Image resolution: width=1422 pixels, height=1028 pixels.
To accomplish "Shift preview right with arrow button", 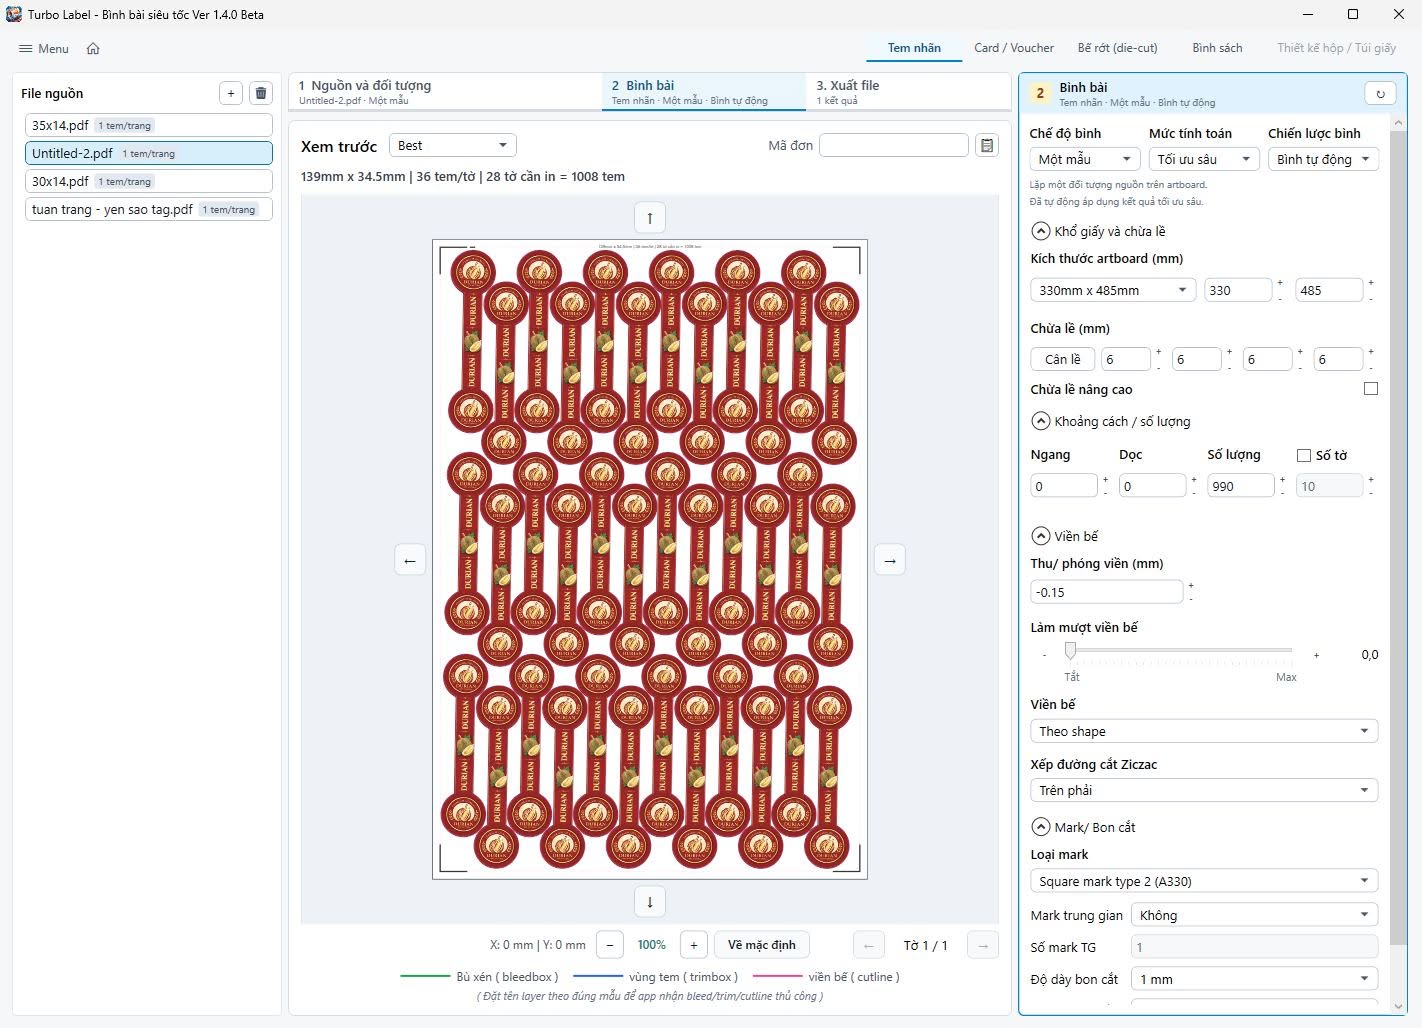I will click(890, 560).
